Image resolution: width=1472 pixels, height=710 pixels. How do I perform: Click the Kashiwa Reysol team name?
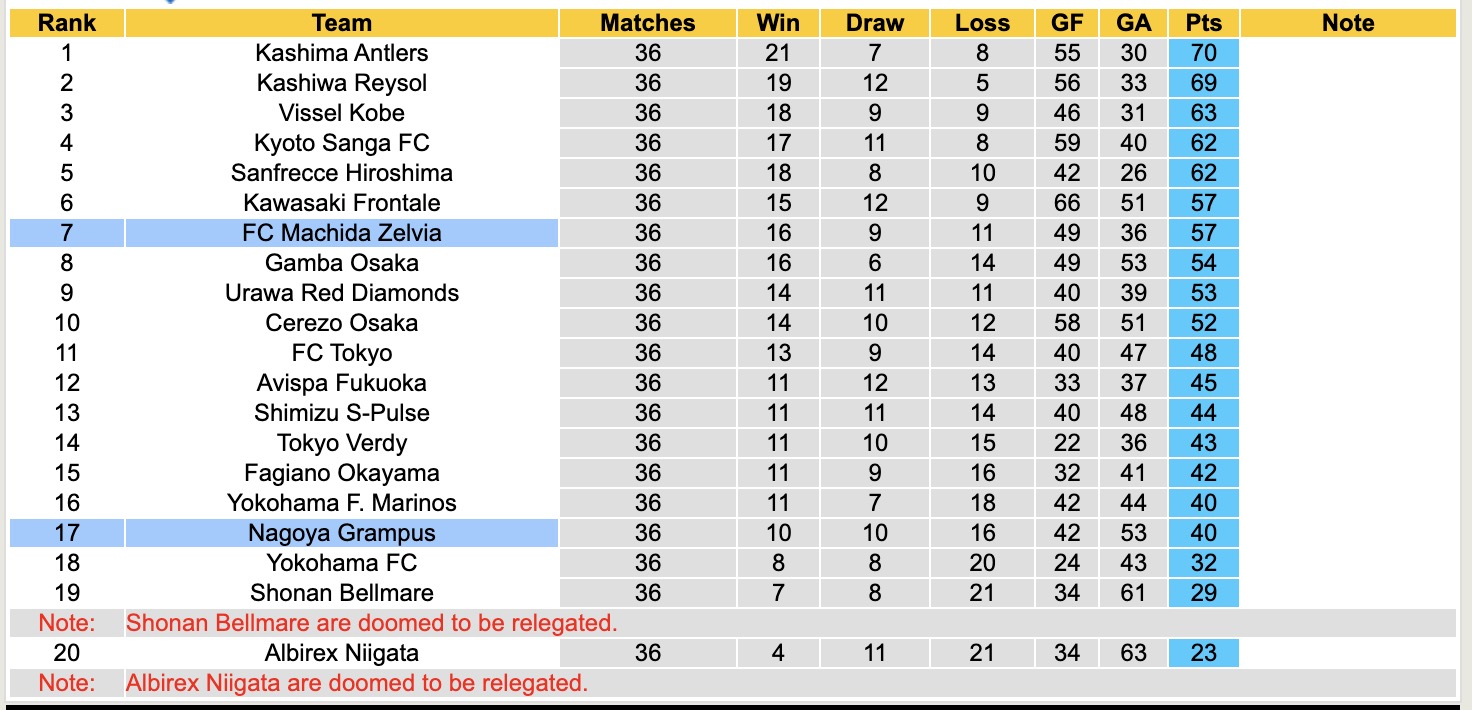click(341, 83)
